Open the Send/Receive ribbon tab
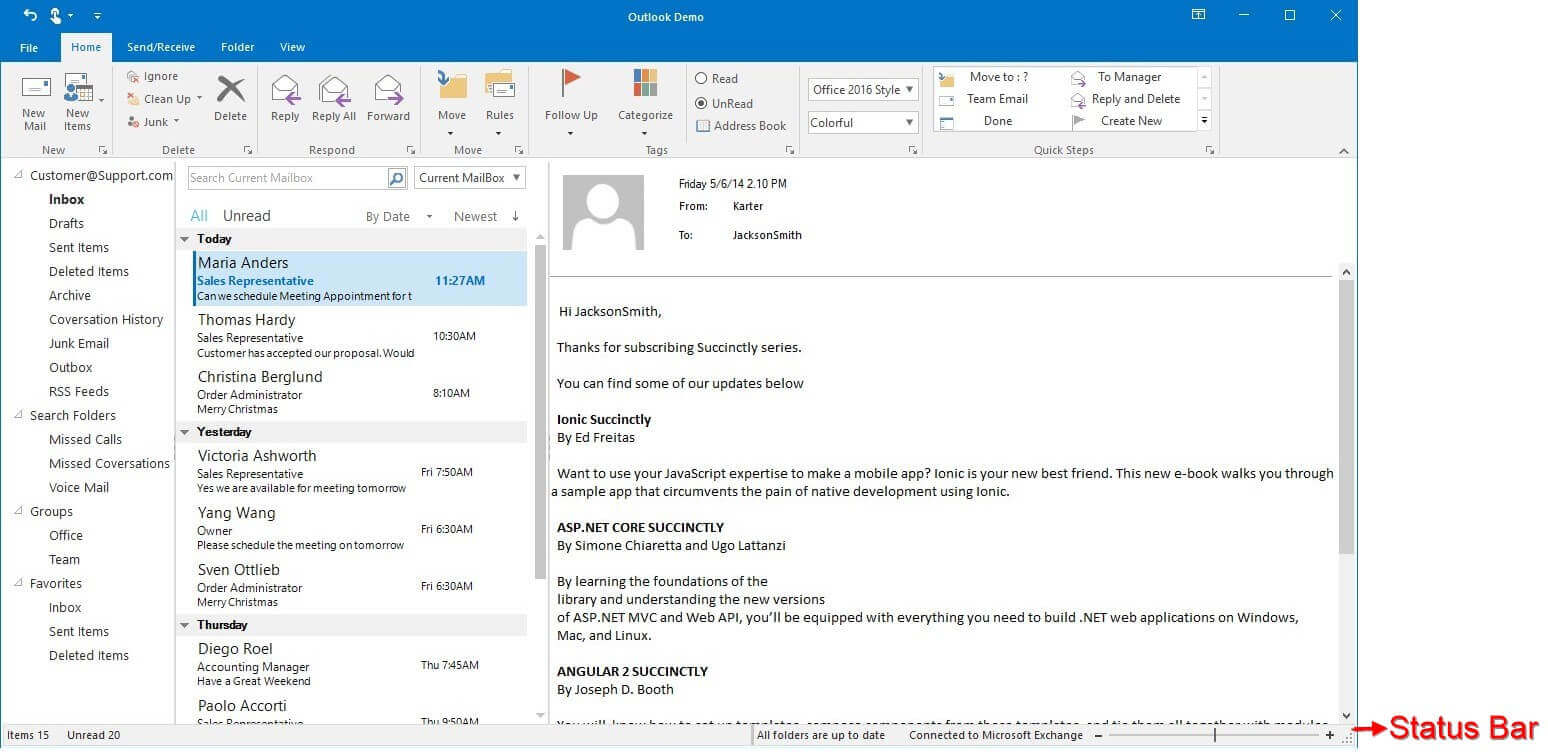Screen dimensions: 1548x754 [161, 47]
